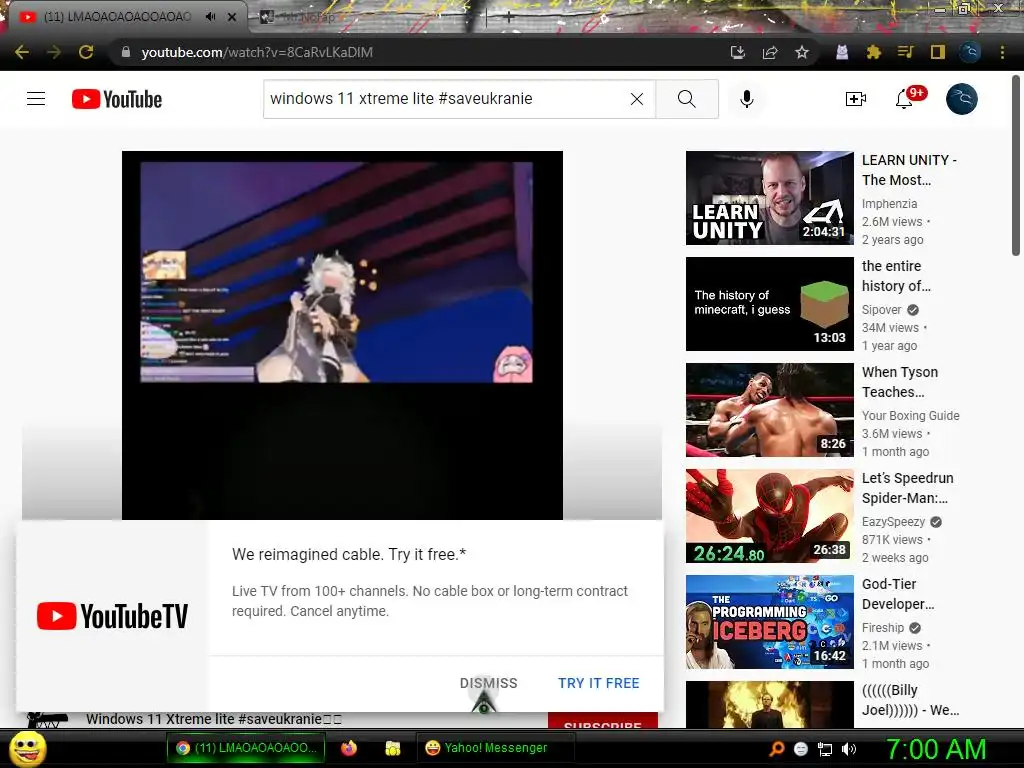Open the notifications bell

[x=905, y=99]
